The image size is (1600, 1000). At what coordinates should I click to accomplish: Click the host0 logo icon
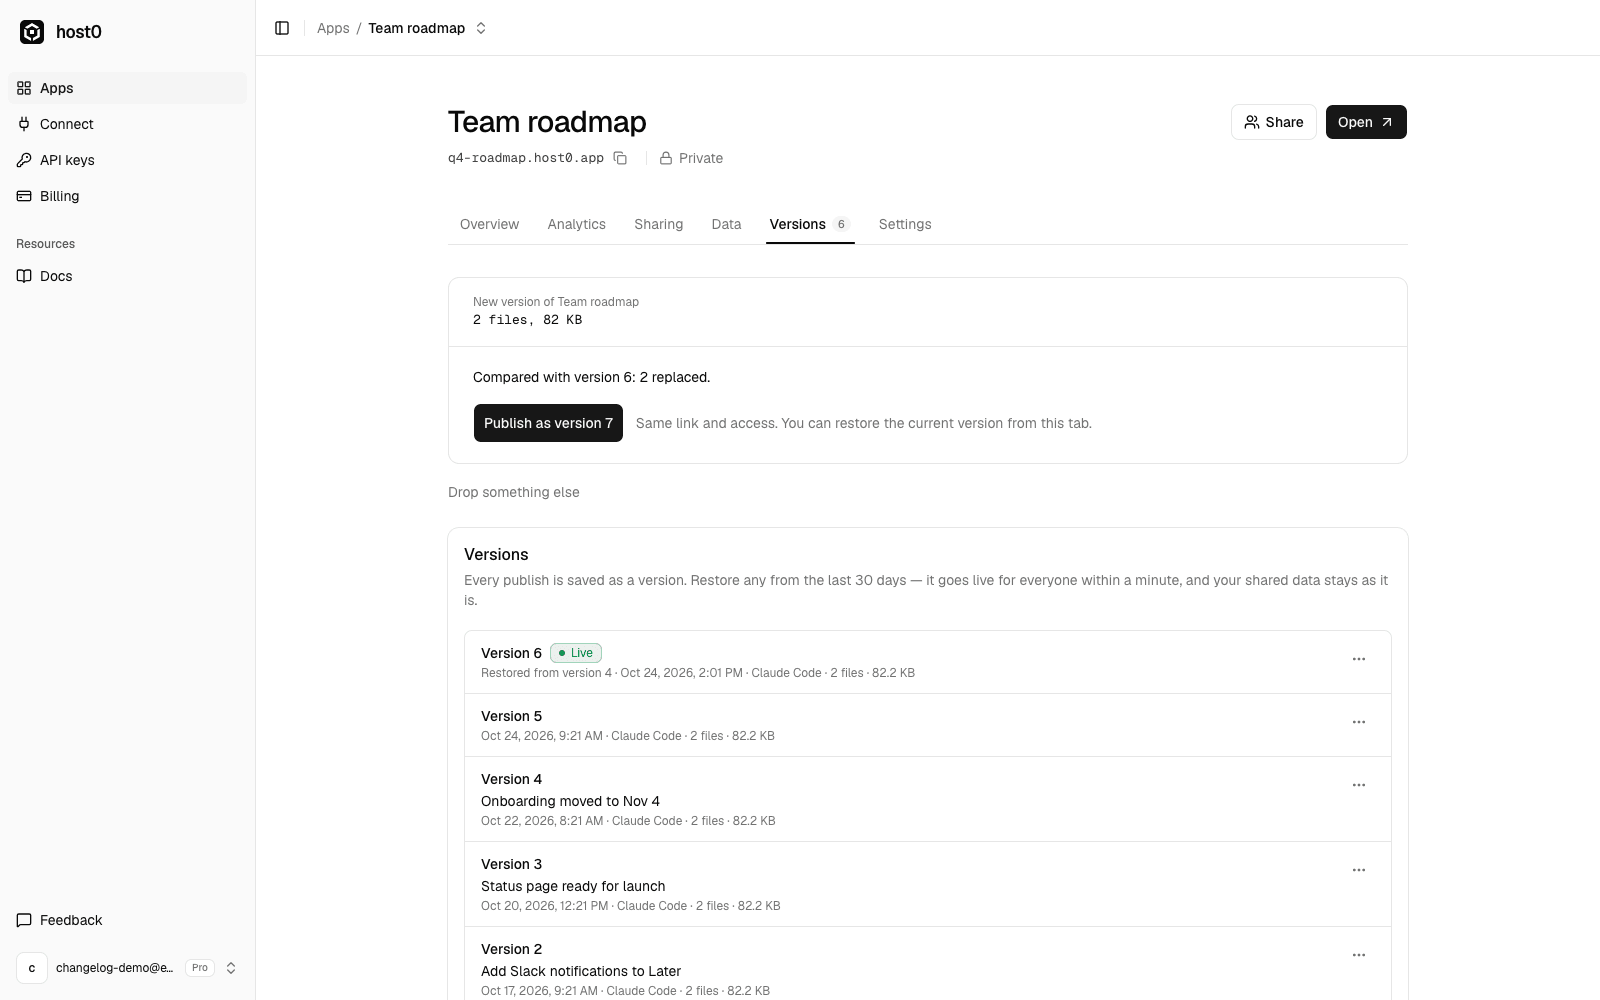tap(32, 32)
